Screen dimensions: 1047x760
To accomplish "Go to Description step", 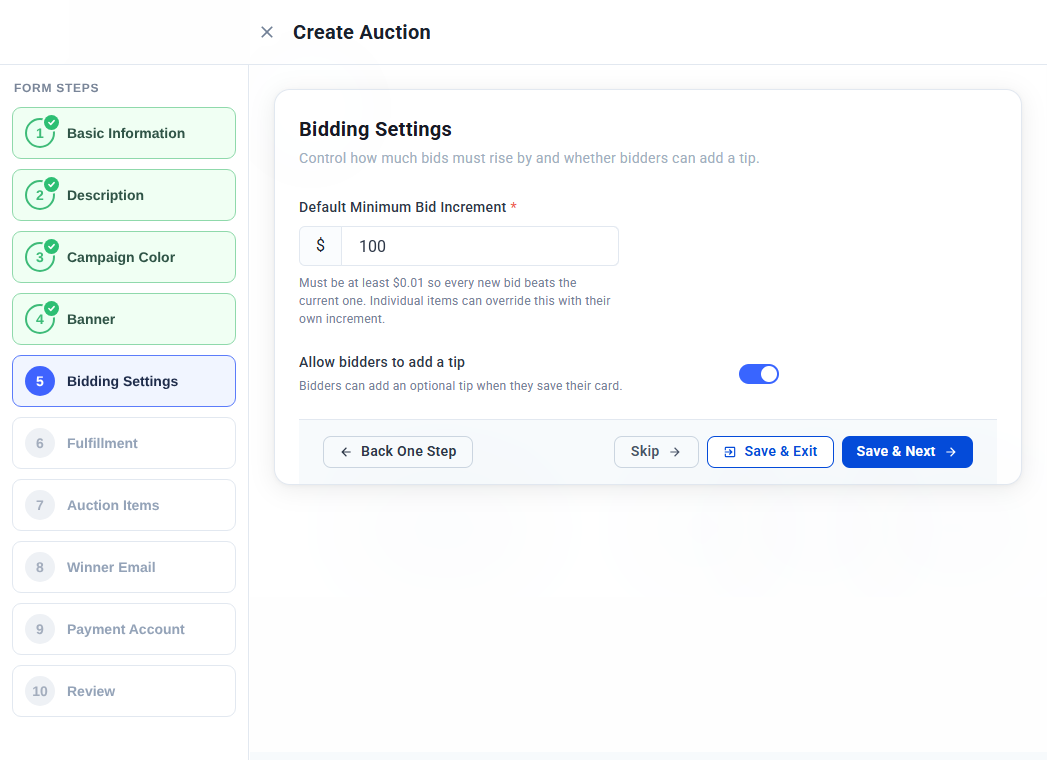I will pos(124,195).
